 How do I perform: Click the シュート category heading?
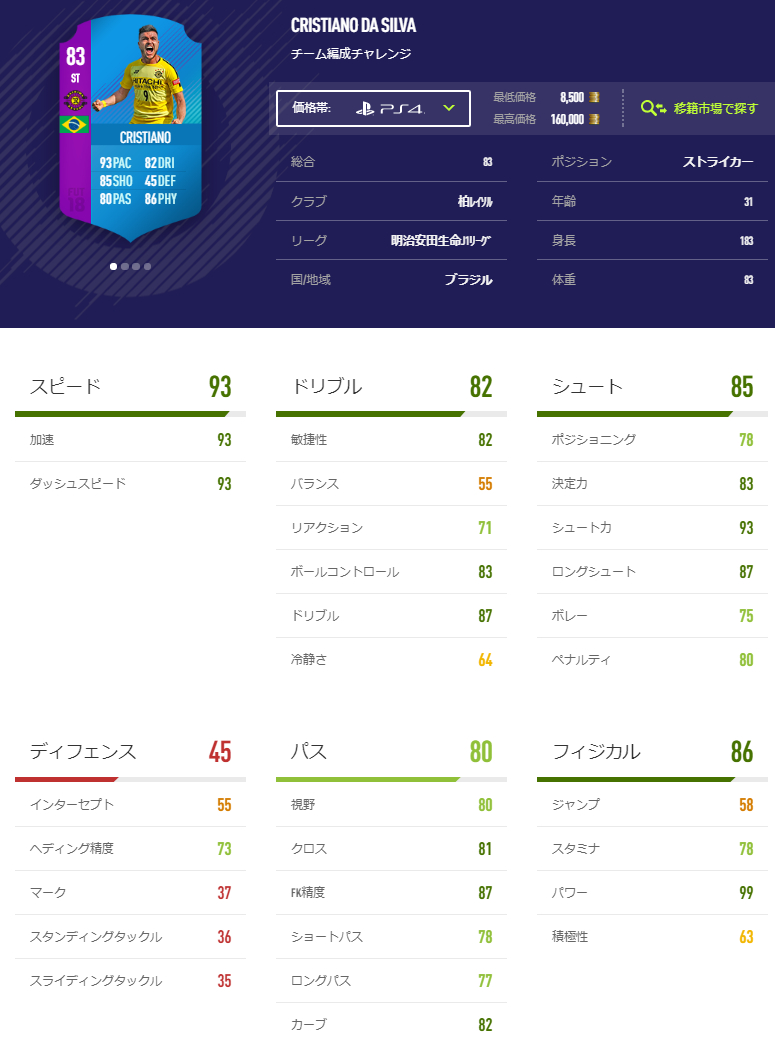coord(587,386)
